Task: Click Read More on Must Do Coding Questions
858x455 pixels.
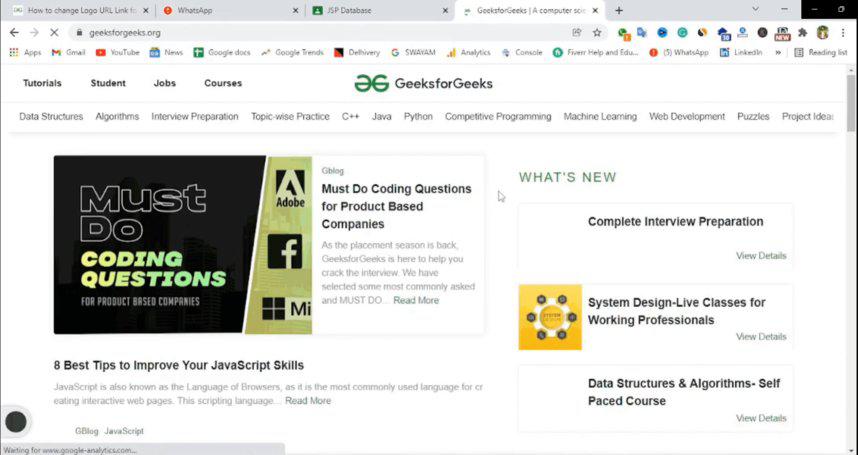Action: point(416,300)
